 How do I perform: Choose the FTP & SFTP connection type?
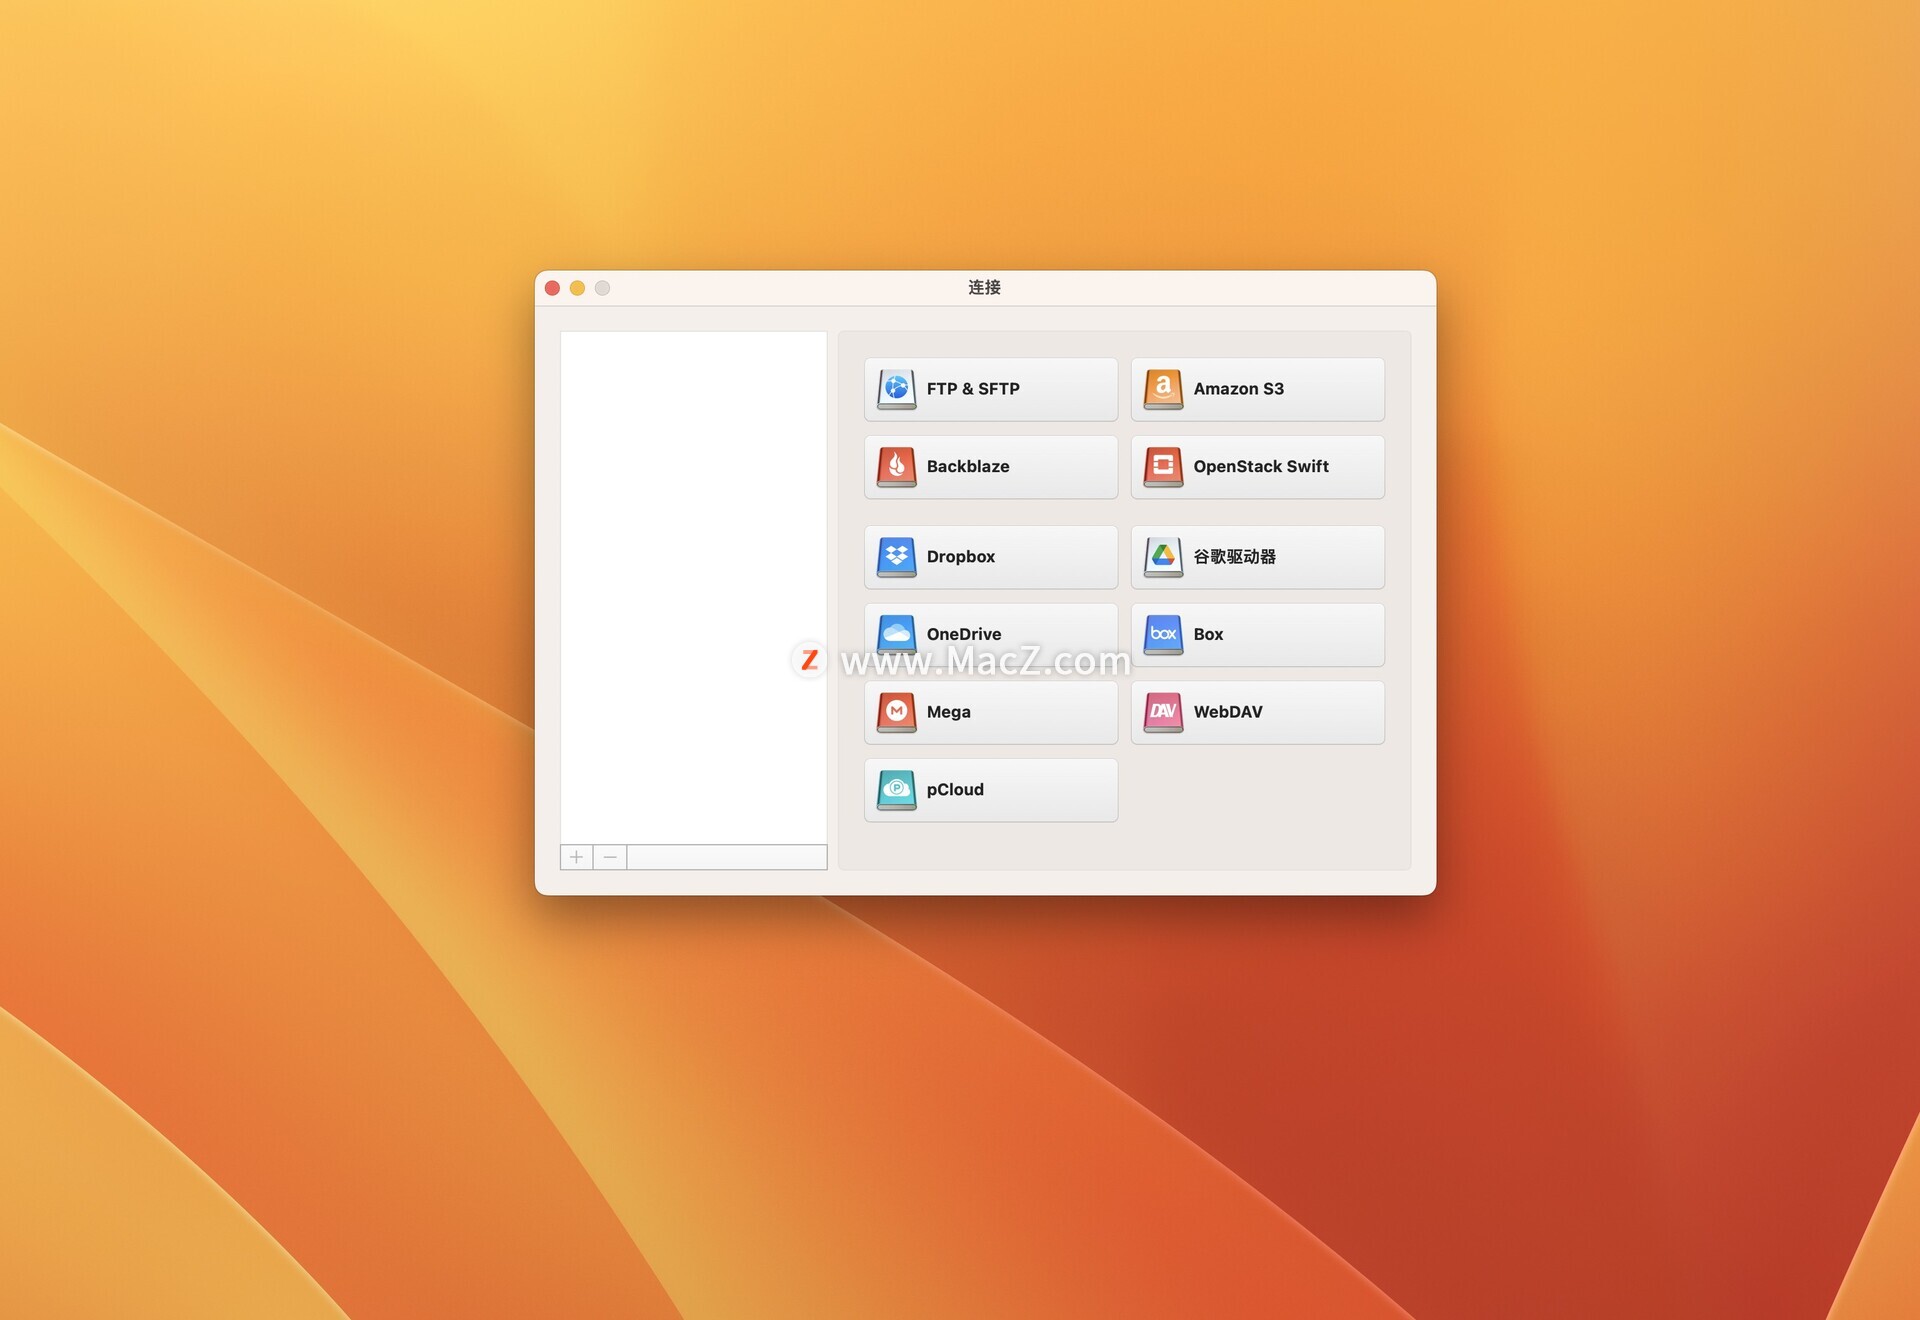coord(991,389)
